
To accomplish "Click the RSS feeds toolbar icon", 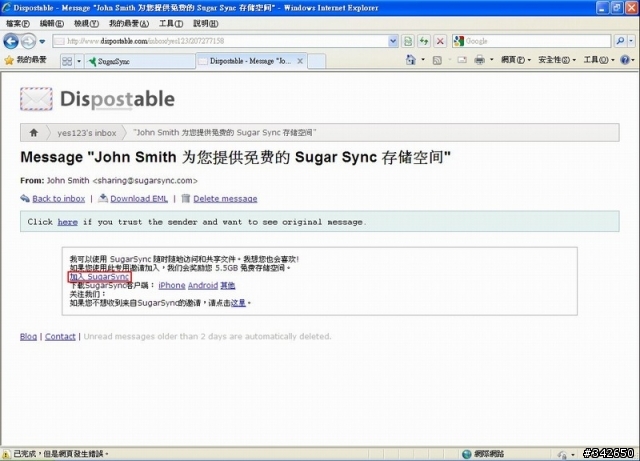I will click(437, 60).
